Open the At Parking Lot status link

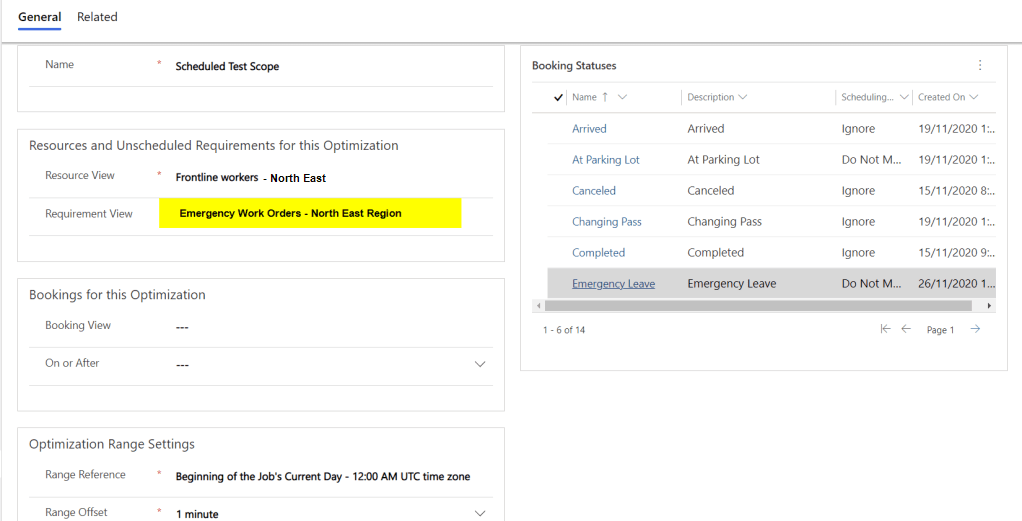pos(605,160)
